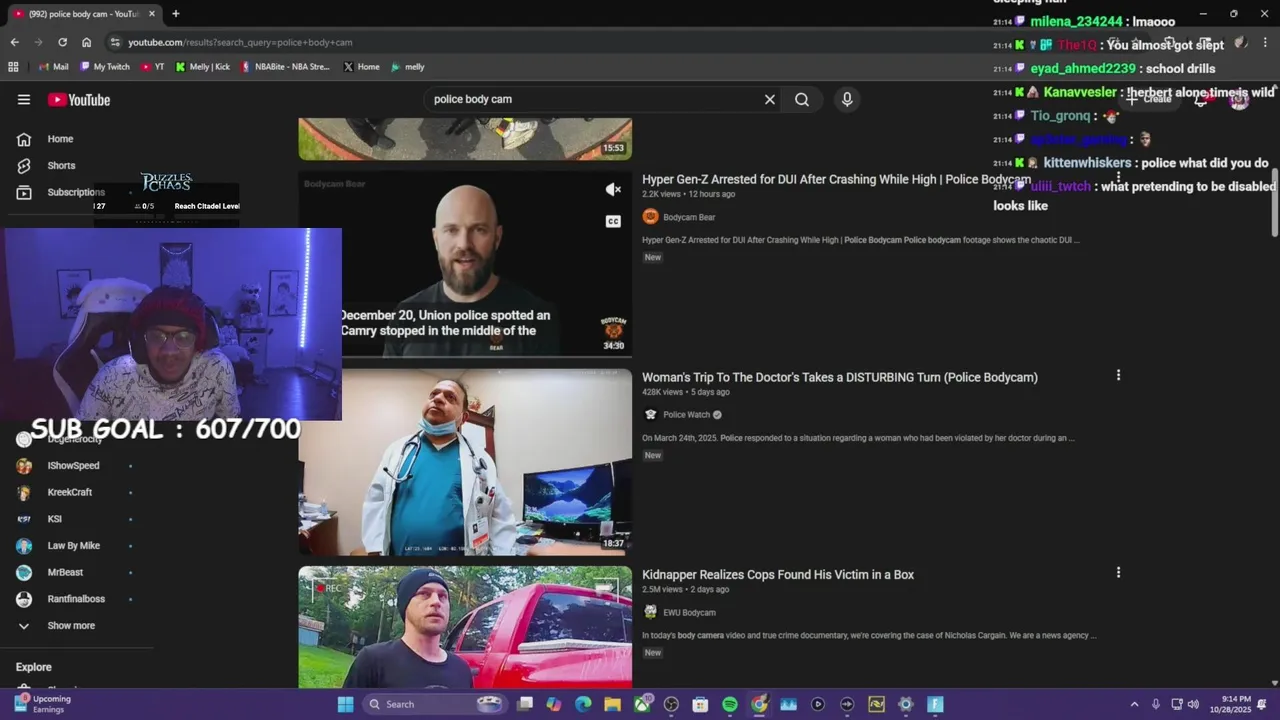Open the MrBeast subscription channel
1280x720 pixels.
[65, 572]
